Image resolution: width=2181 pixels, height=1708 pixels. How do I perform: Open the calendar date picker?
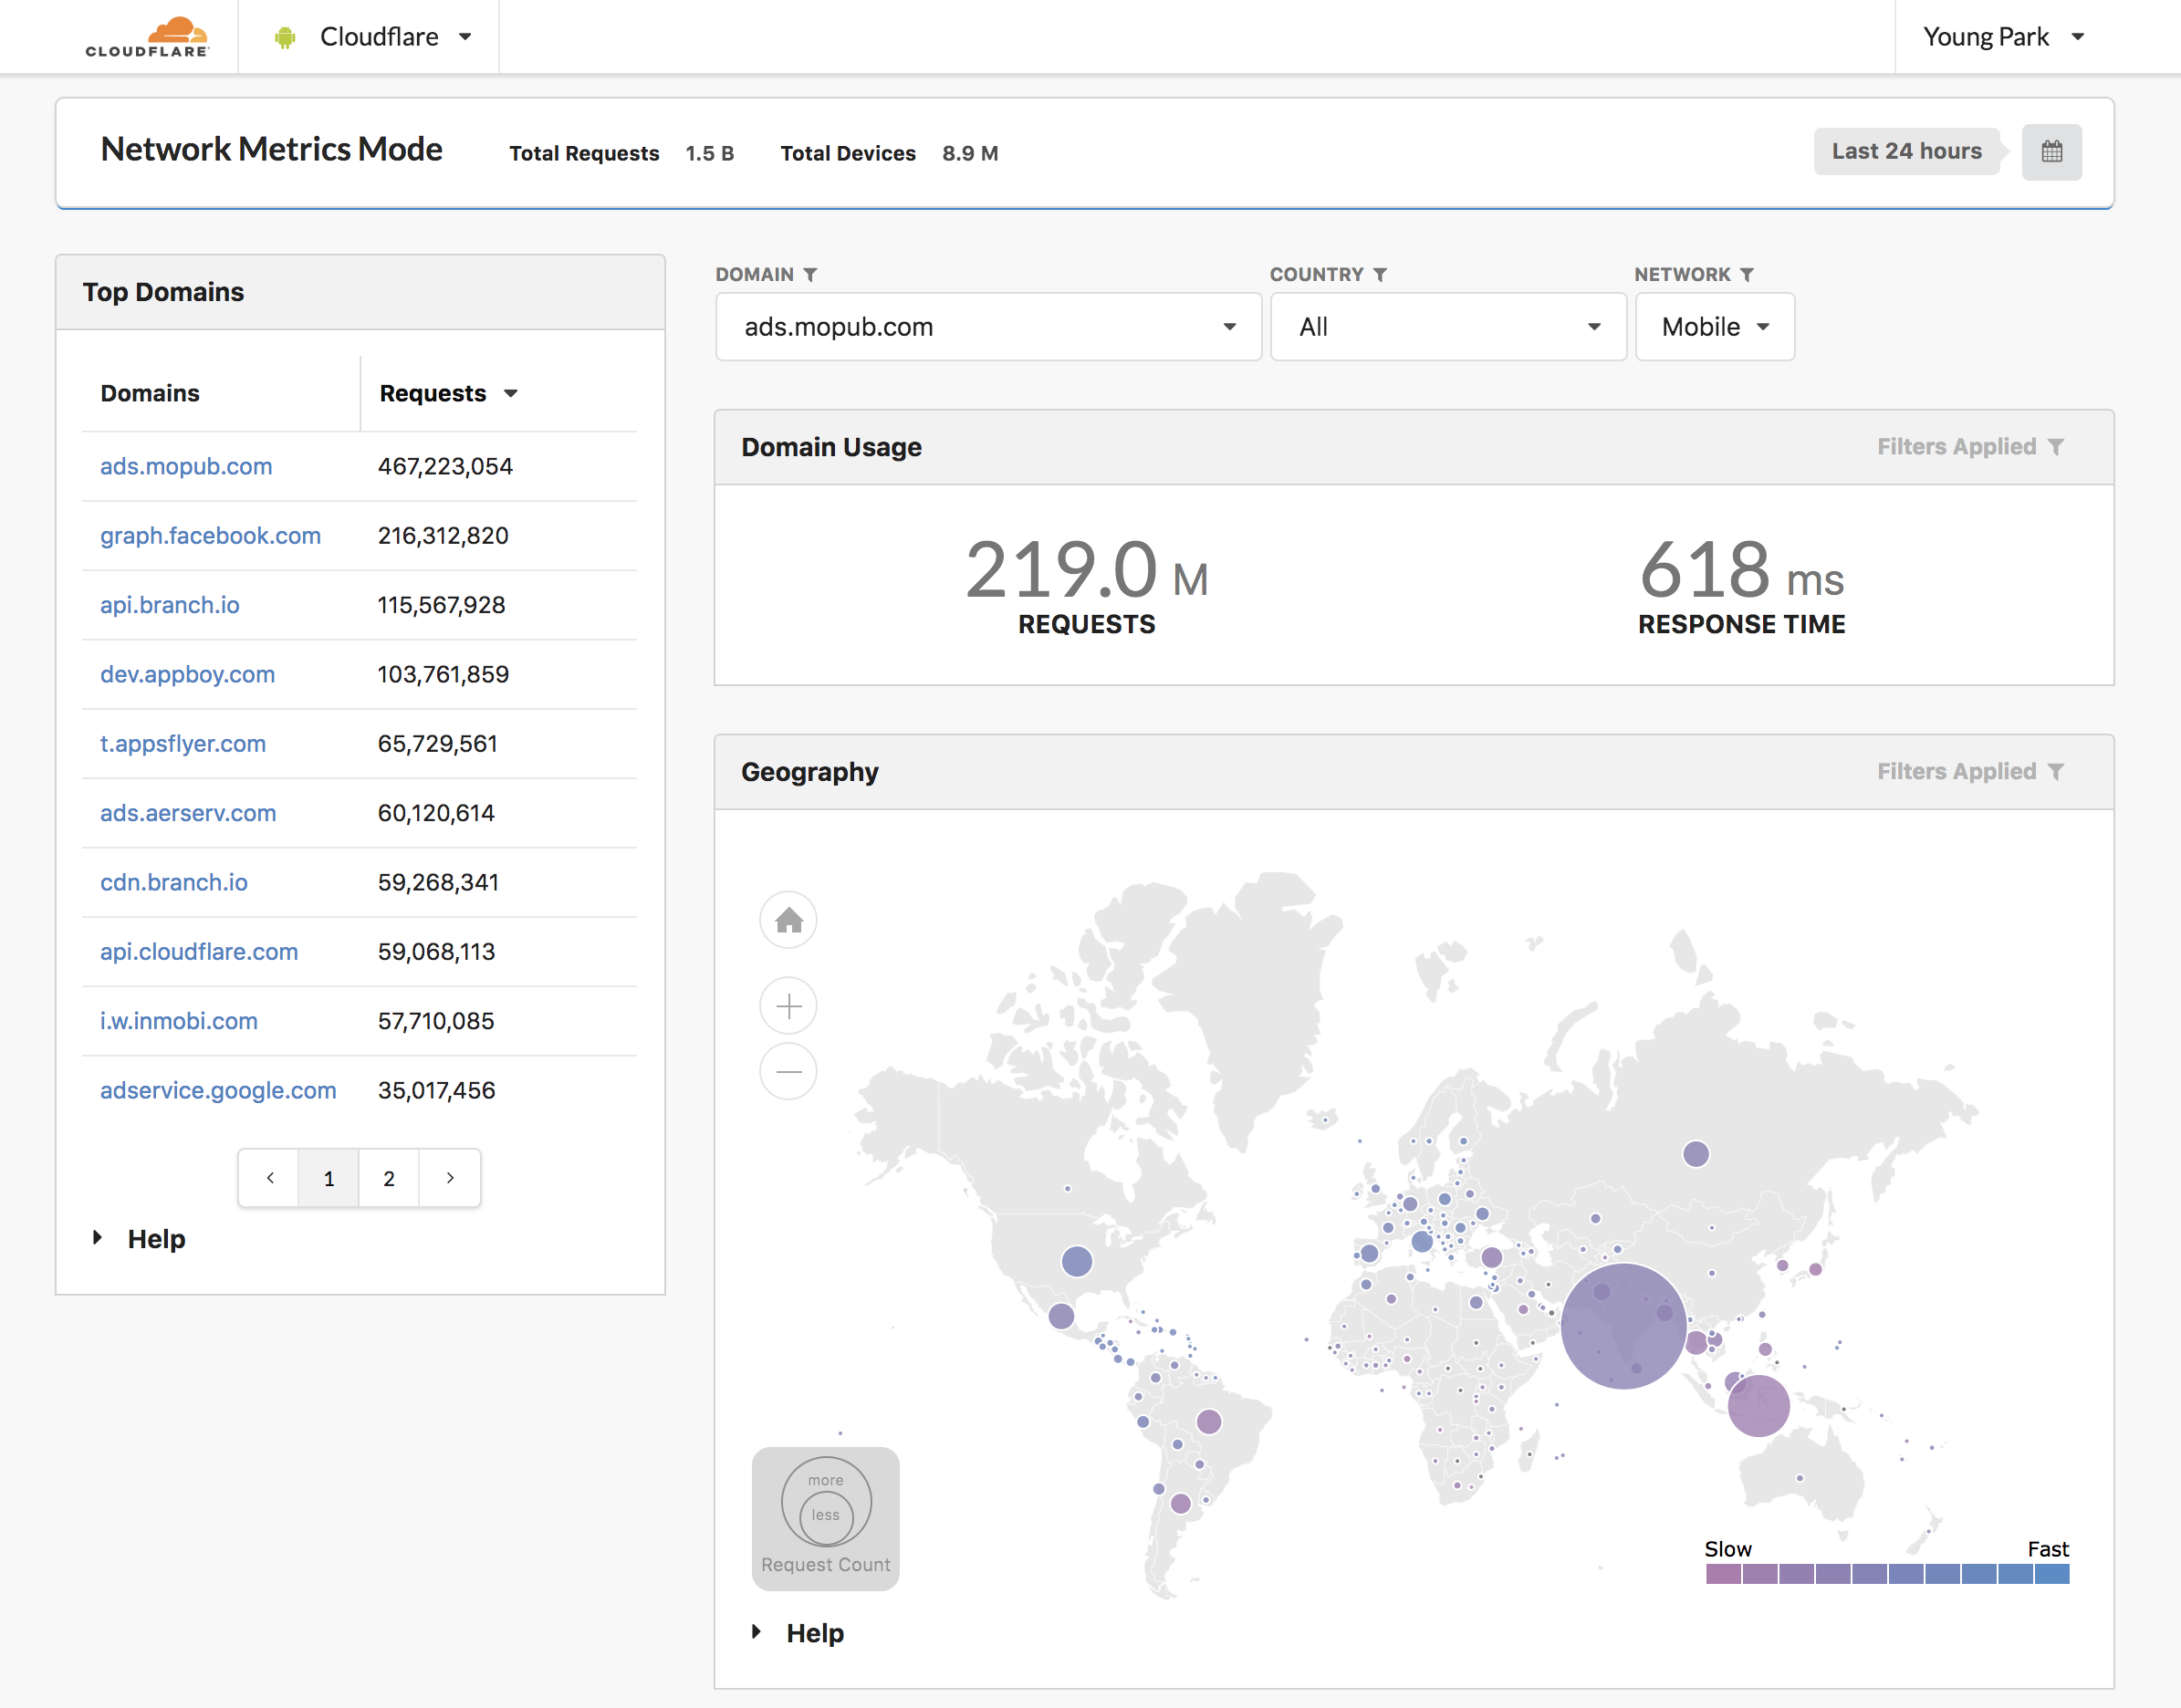tap(2052, 152)
